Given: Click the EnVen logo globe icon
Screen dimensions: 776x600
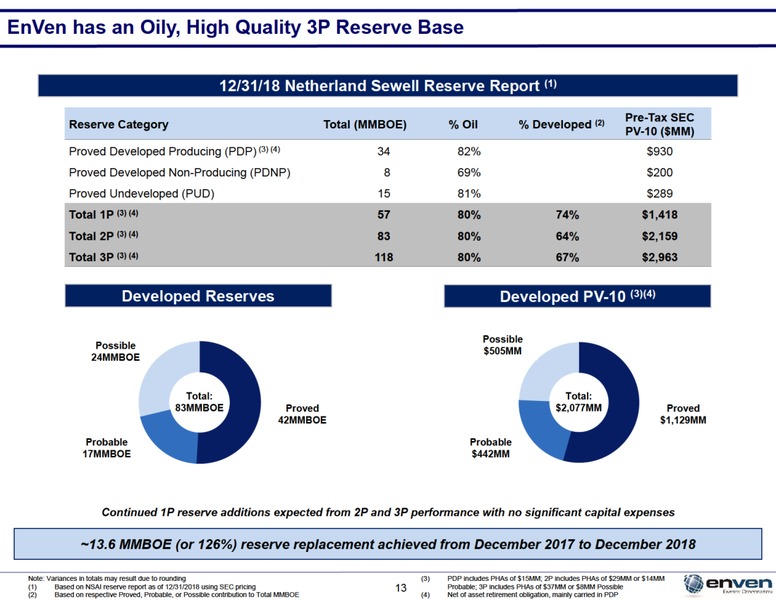Looking at the screenshot, I should click(693, 584).
